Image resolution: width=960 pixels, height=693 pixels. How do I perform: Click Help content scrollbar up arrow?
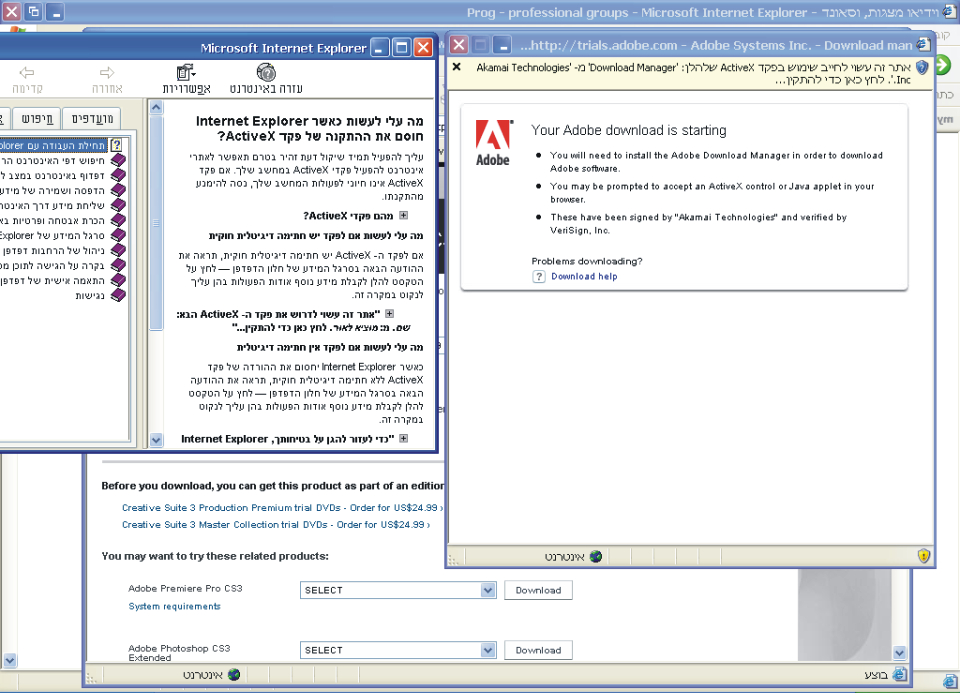[x=156, y=108]
